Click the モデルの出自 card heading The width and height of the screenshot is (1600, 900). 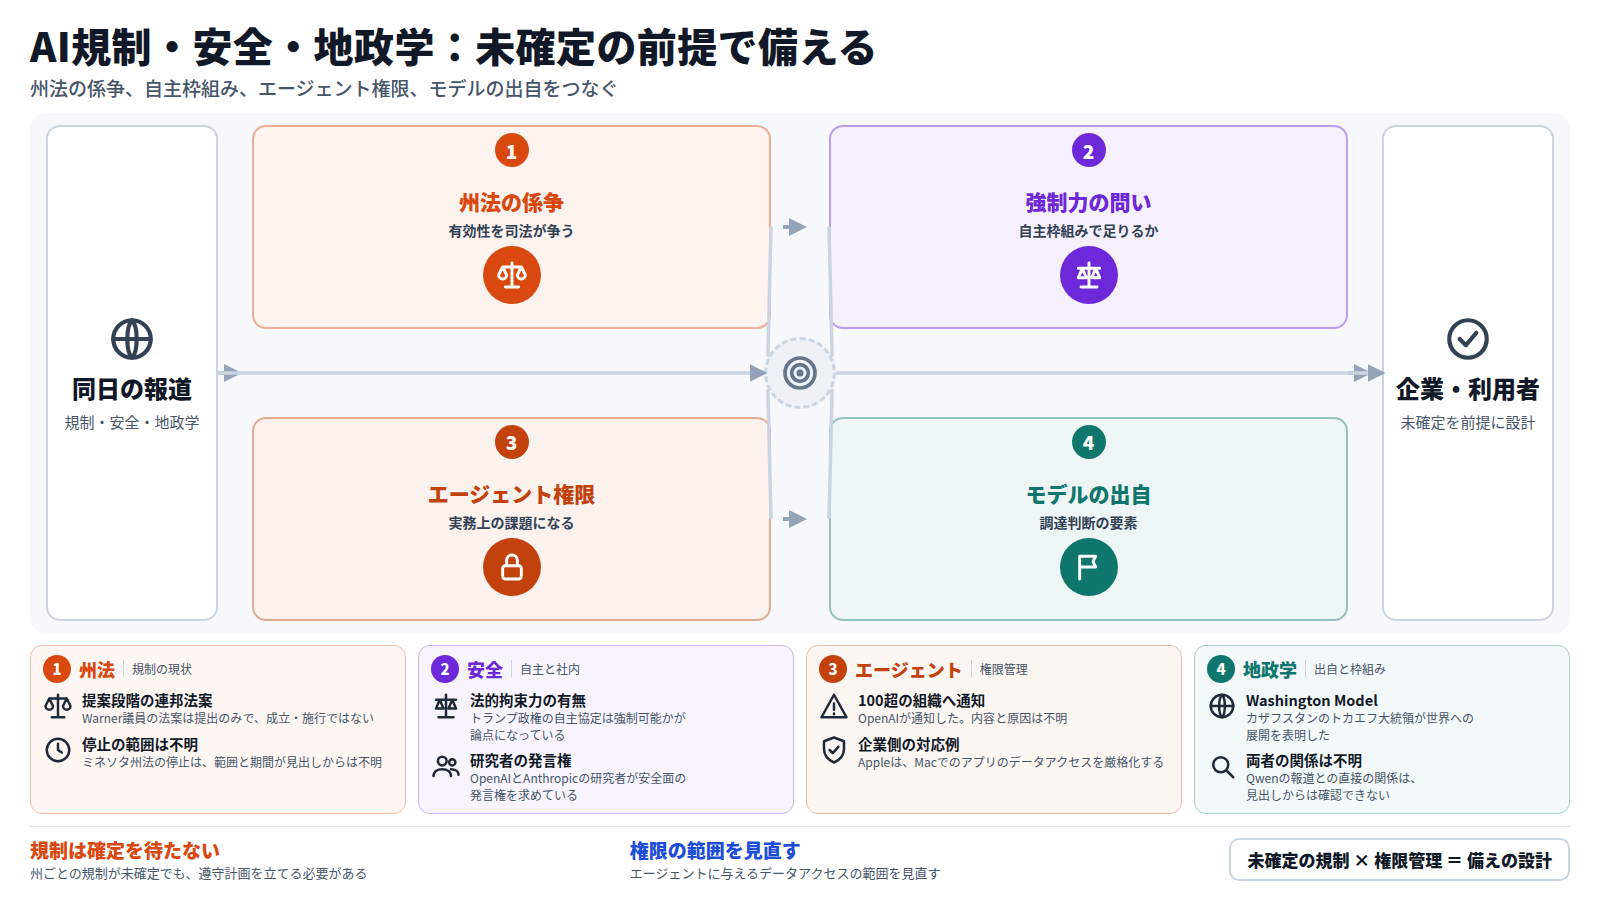click(x=1088, y=495)
